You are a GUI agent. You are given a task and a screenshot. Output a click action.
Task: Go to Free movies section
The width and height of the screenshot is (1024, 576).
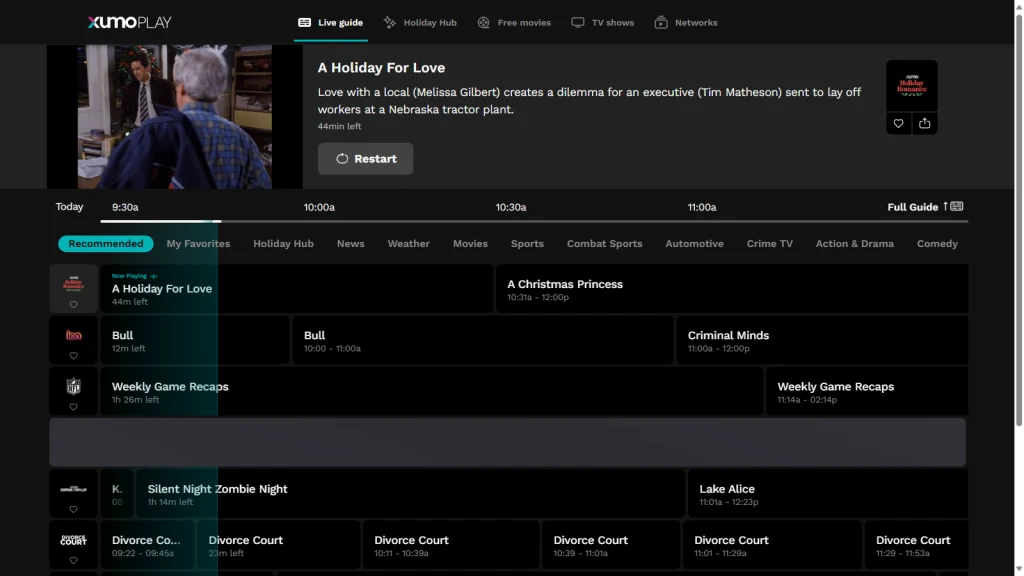(x=514, y=22)
